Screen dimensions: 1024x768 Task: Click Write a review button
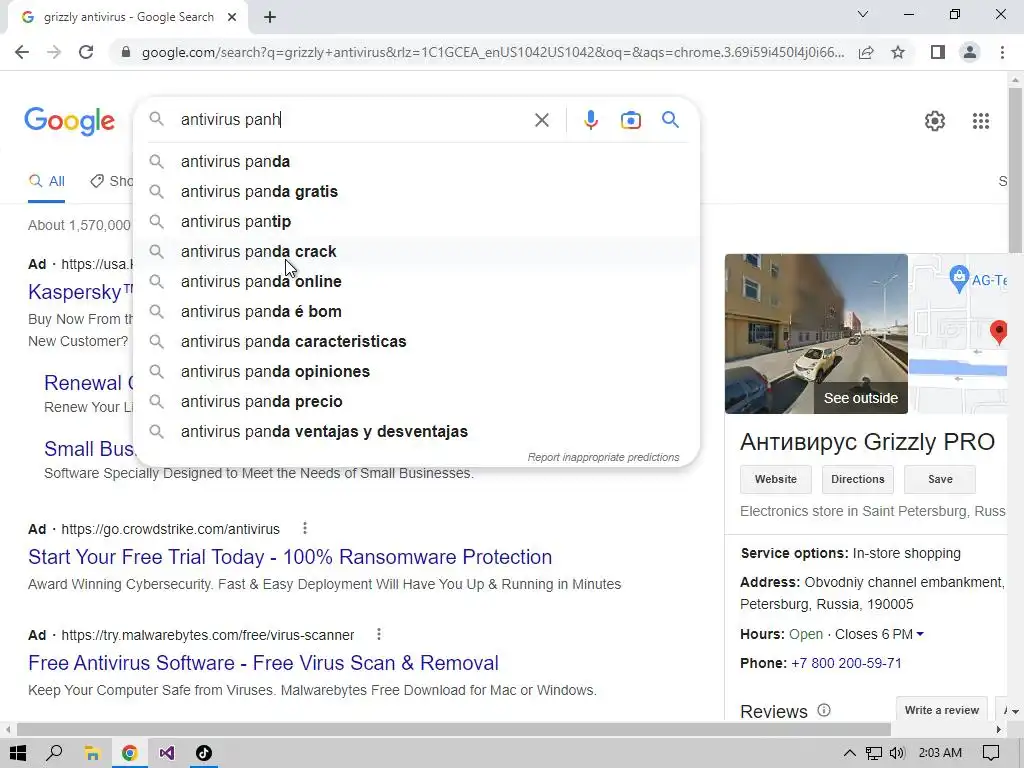[942, 710]
